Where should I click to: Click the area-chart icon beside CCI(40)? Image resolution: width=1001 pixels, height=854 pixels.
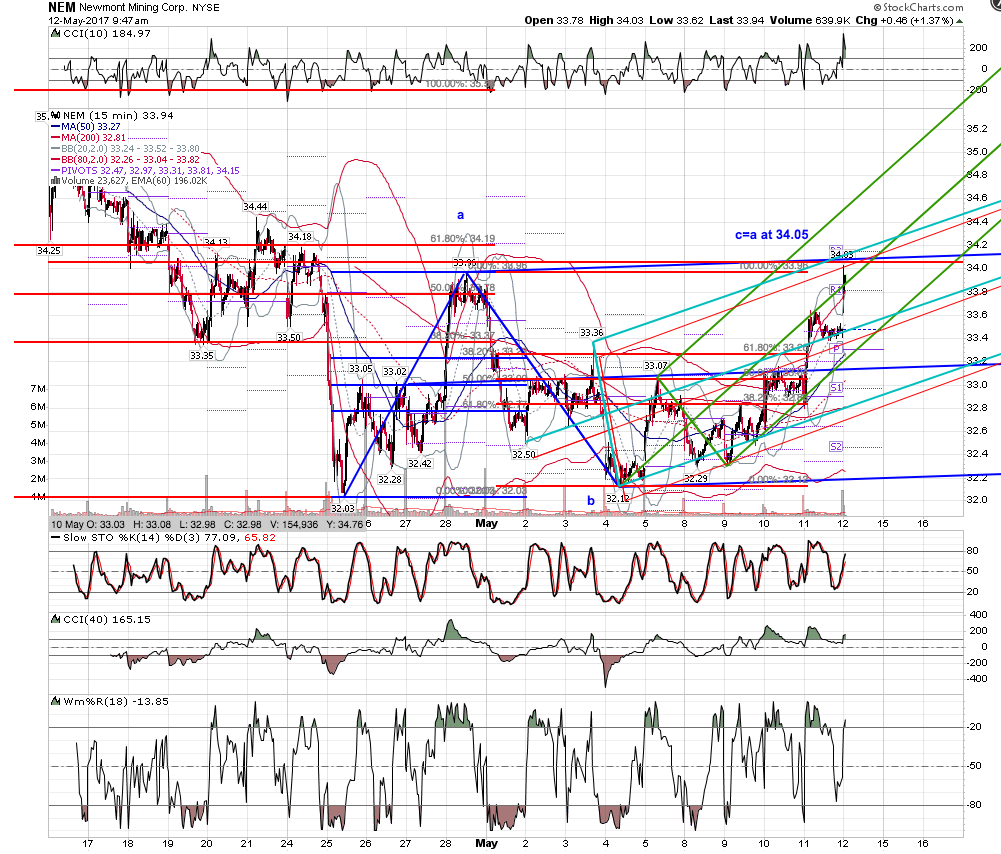tap(56, 620)
